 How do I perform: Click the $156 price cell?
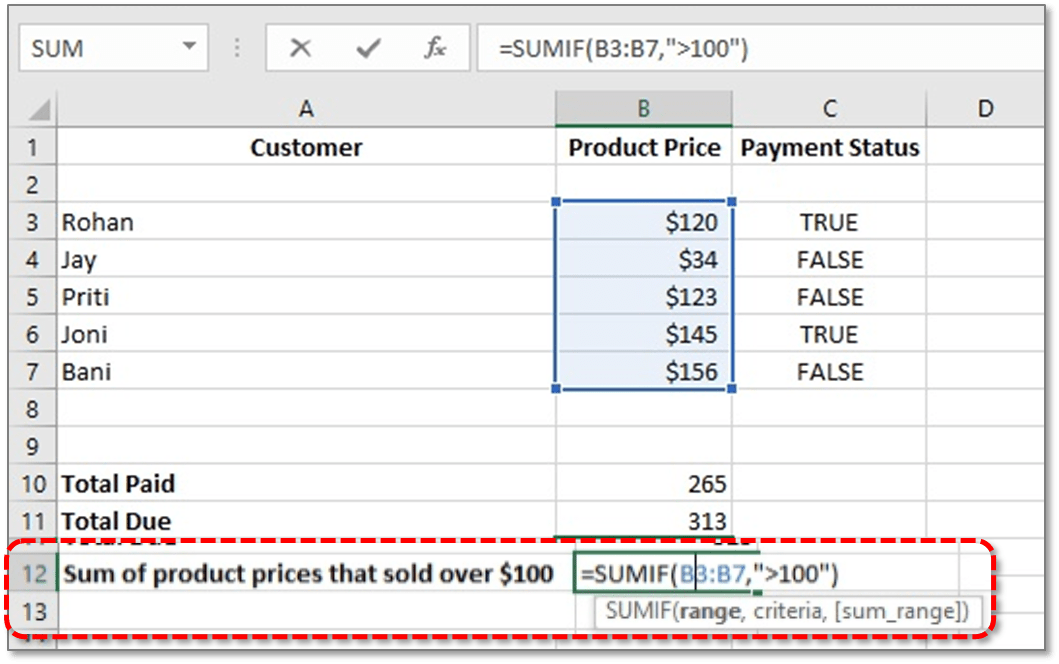point(644,372)
